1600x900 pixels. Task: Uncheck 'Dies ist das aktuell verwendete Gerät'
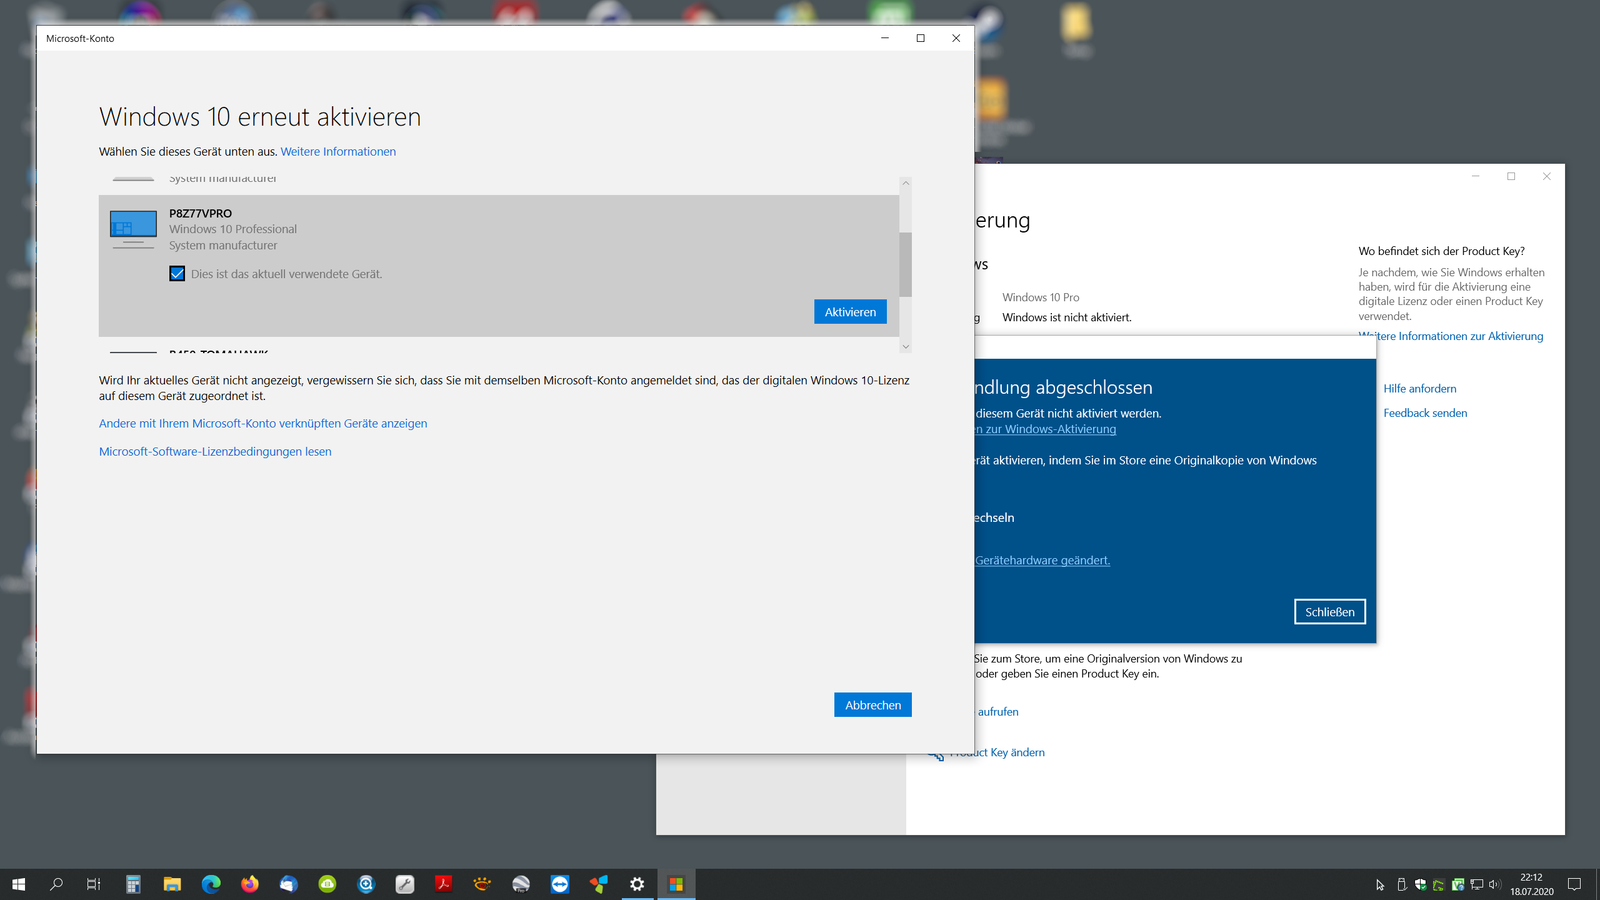[x=177, y=274]
